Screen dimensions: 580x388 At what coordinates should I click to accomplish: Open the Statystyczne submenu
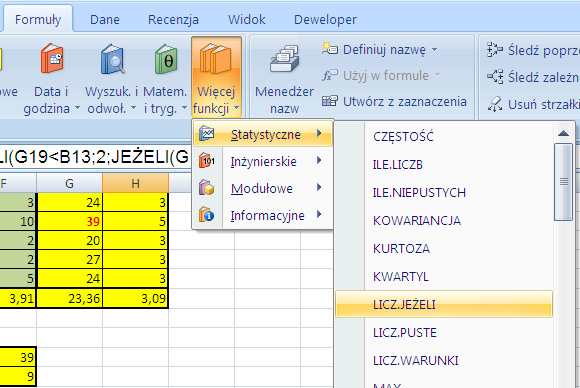pyautogui.click(x=263, y=134)
